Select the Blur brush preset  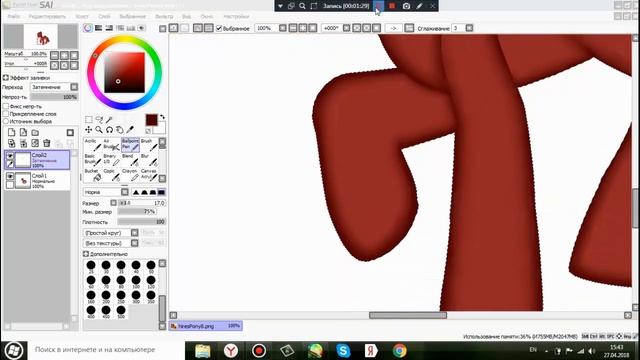149,160
